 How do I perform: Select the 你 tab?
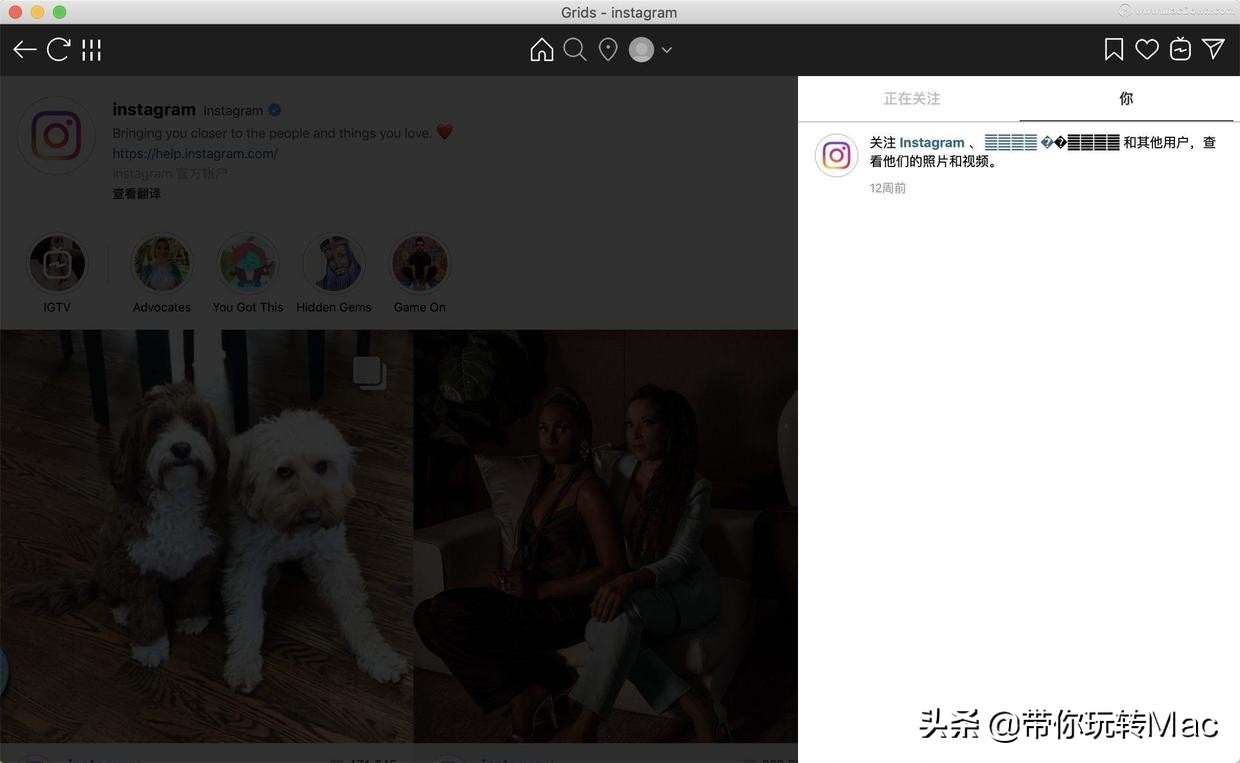1125,98
